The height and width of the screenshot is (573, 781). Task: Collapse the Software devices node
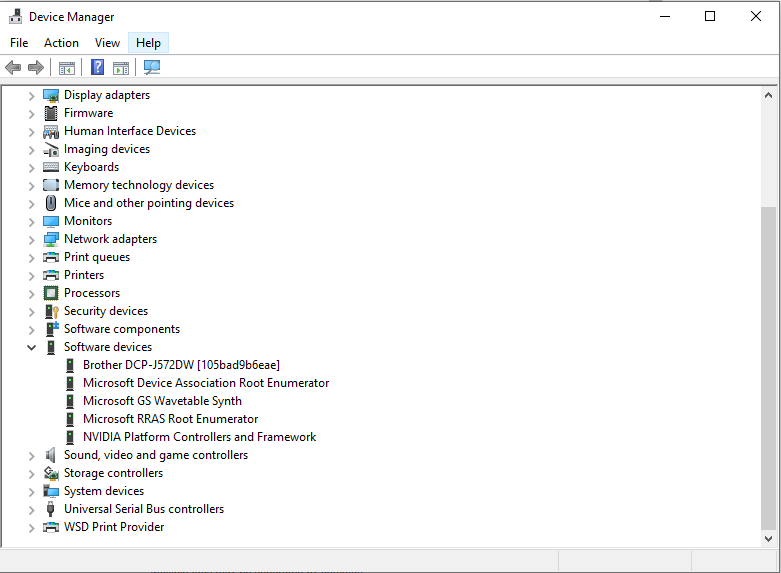coord(31,347)
